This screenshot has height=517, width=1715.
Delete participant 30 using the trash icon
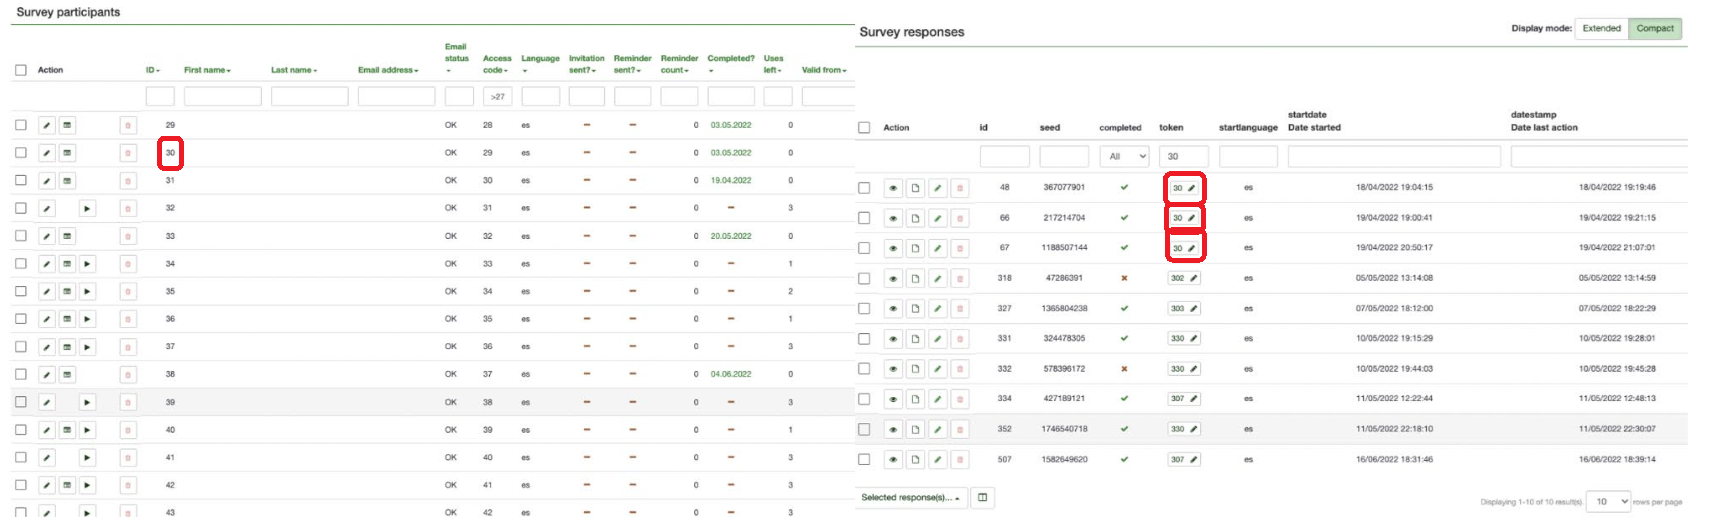tap(127, 153)
